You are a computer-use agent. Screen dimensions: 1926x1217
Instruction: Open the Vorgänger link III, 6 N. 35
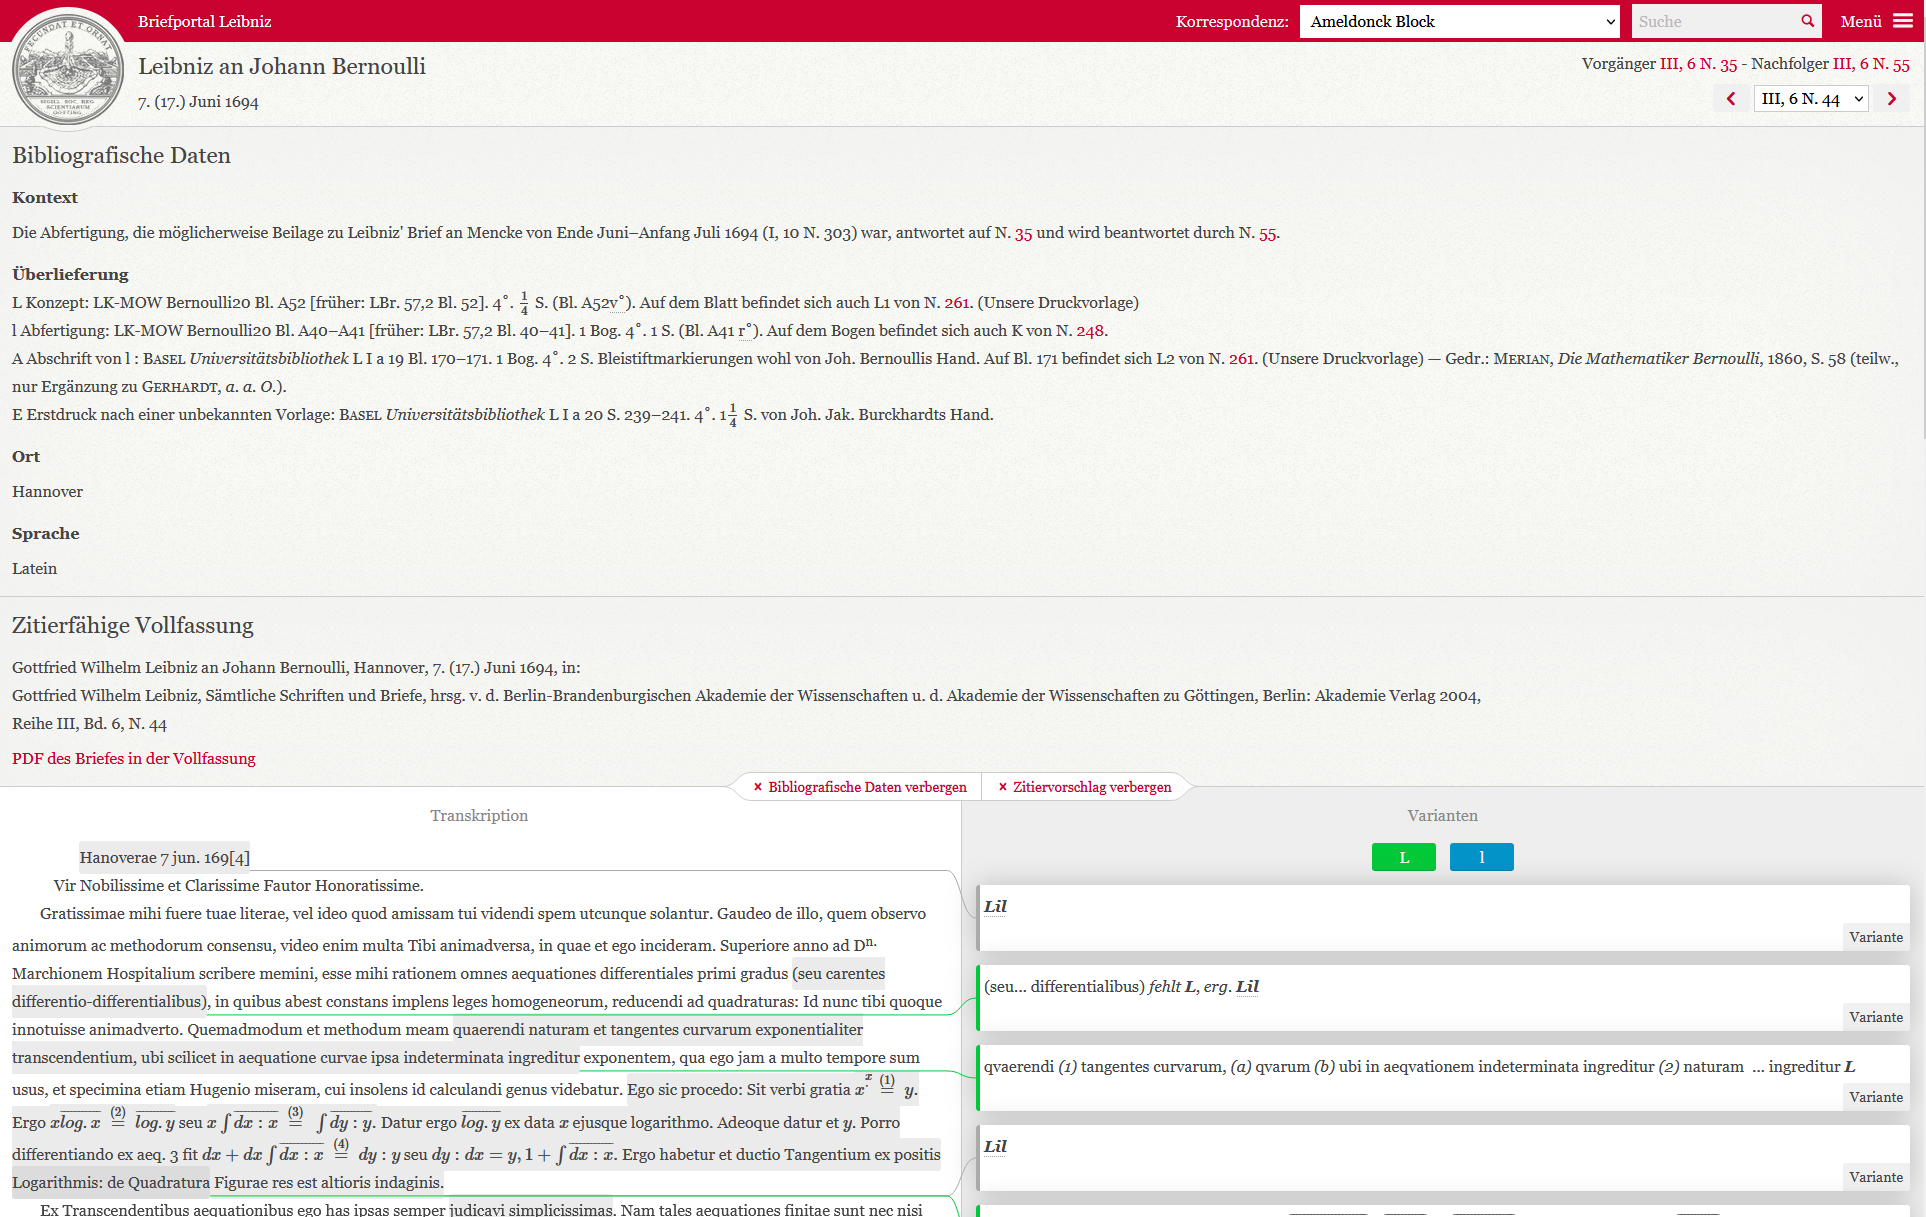[1699, 64]
